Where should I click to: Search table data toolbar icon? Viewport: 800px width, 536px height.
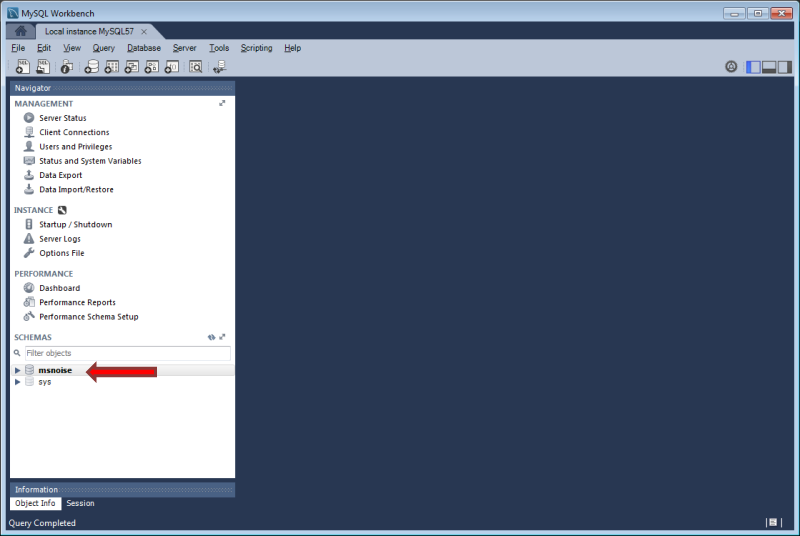(x=195, y=66)
